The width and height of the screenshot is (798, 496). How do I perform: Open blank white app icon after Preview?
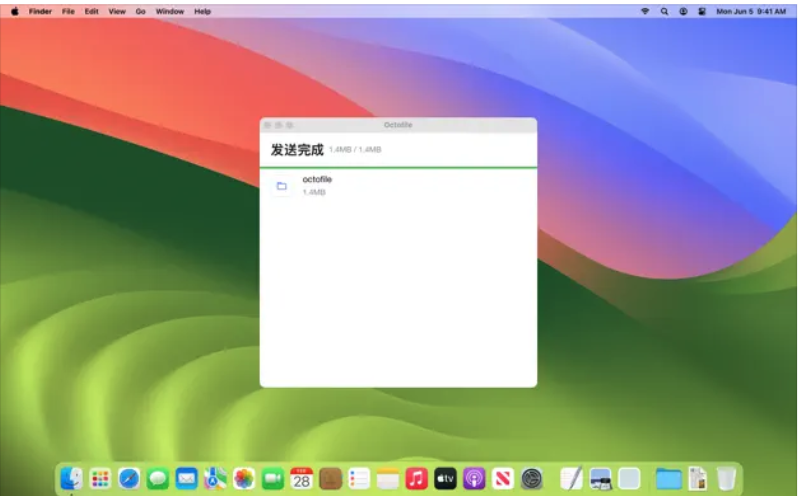[629, 478]
